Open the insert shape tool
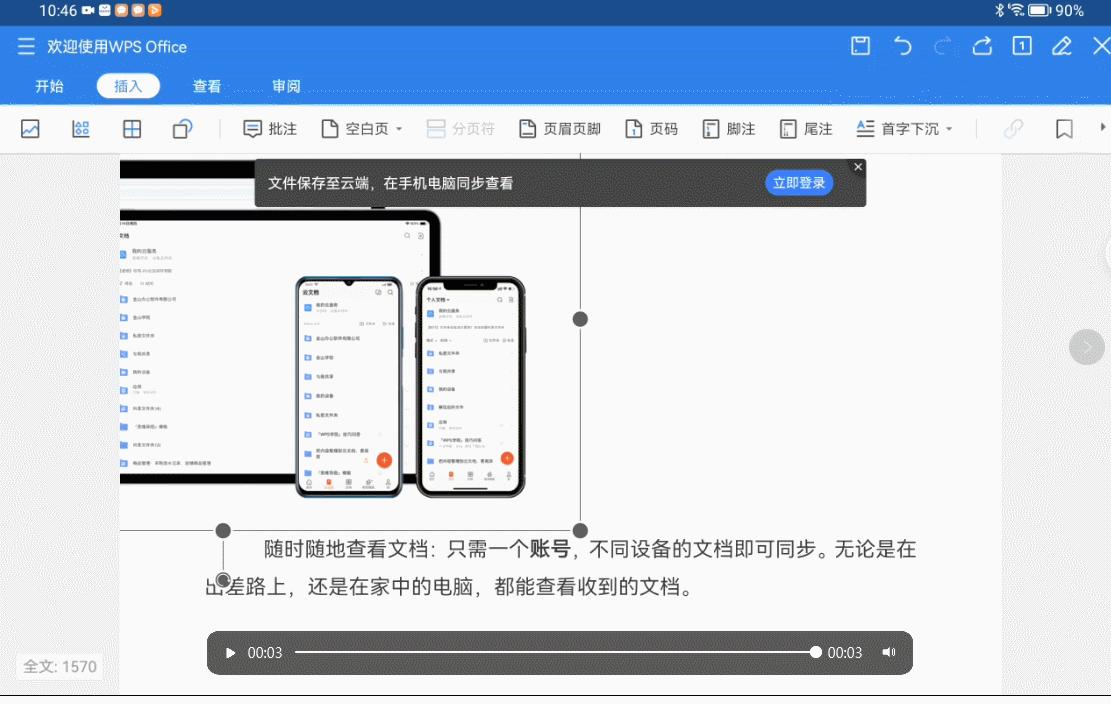This screenshot has height=704, width=1111. (x=181, y=128)
